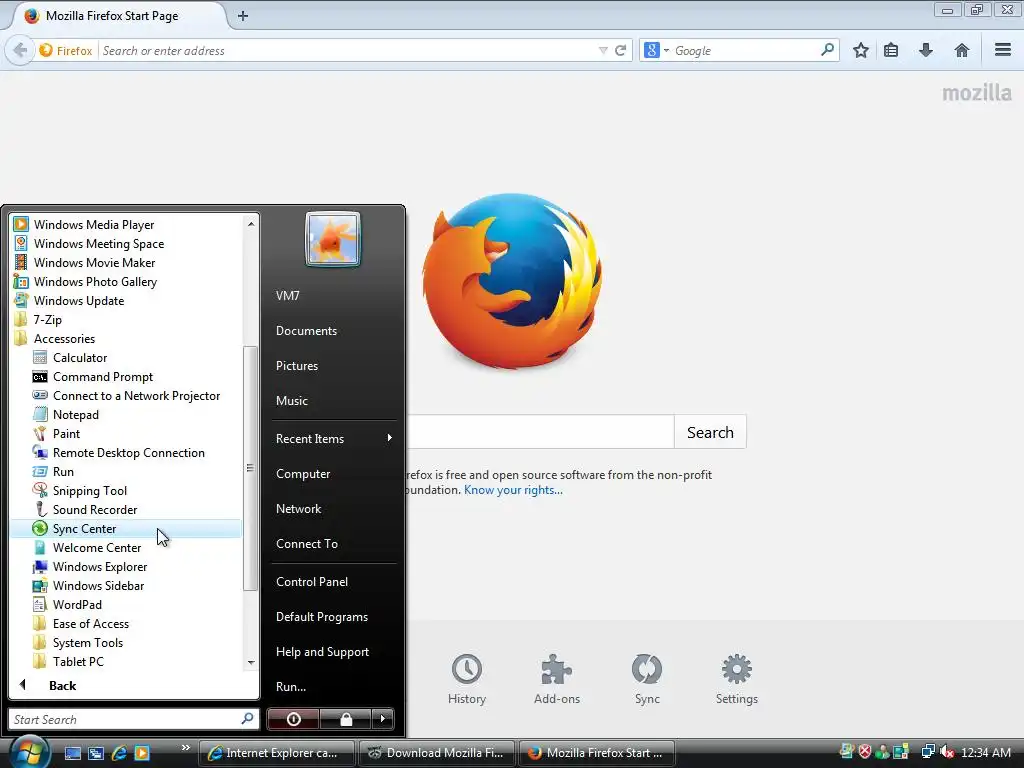Open the Firefox hamburger menu

[1002, 50]
